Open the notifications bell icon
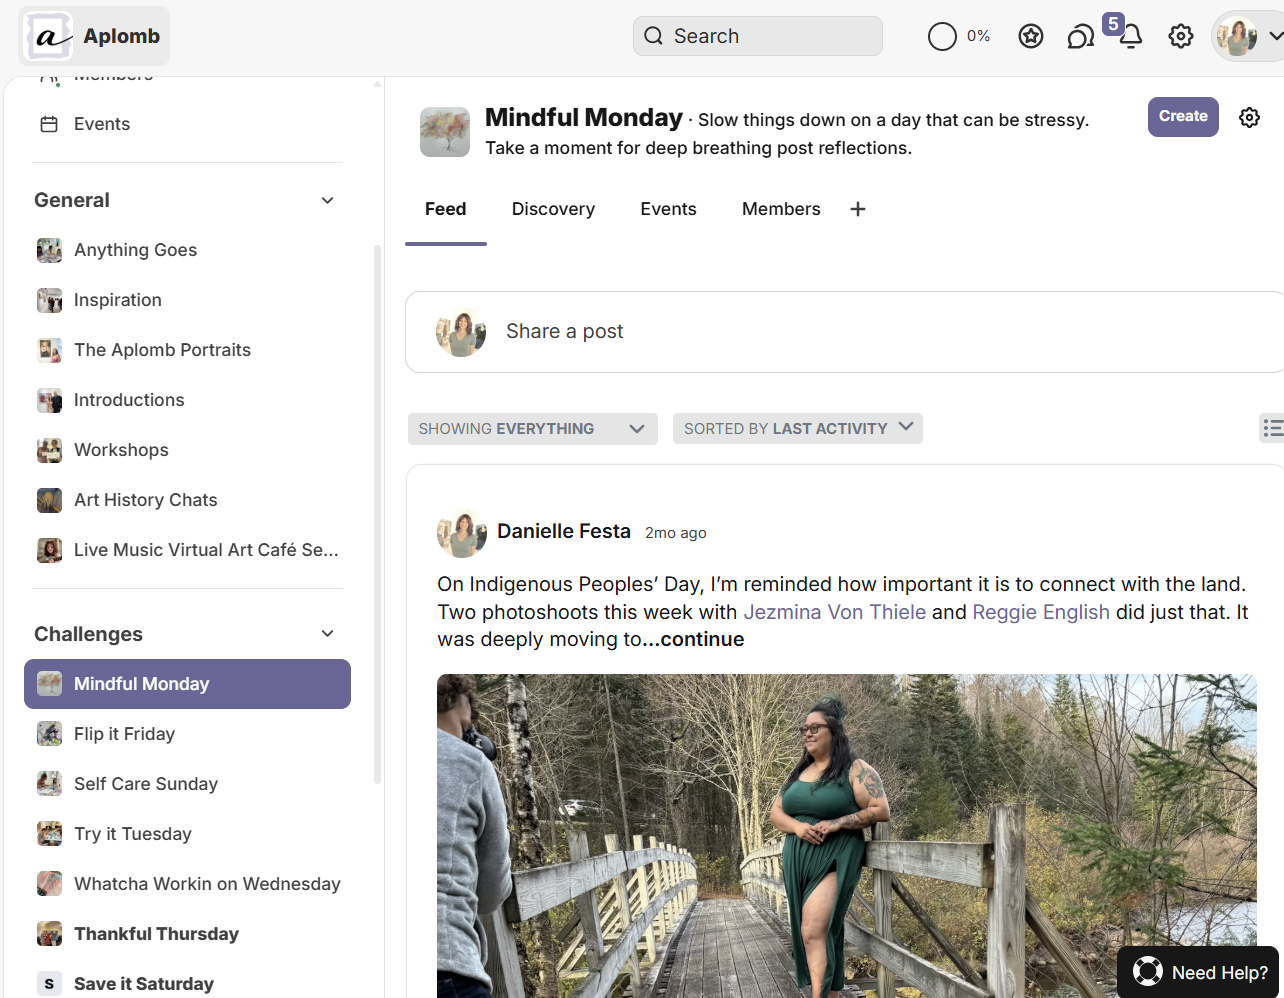 [1130, 36]
